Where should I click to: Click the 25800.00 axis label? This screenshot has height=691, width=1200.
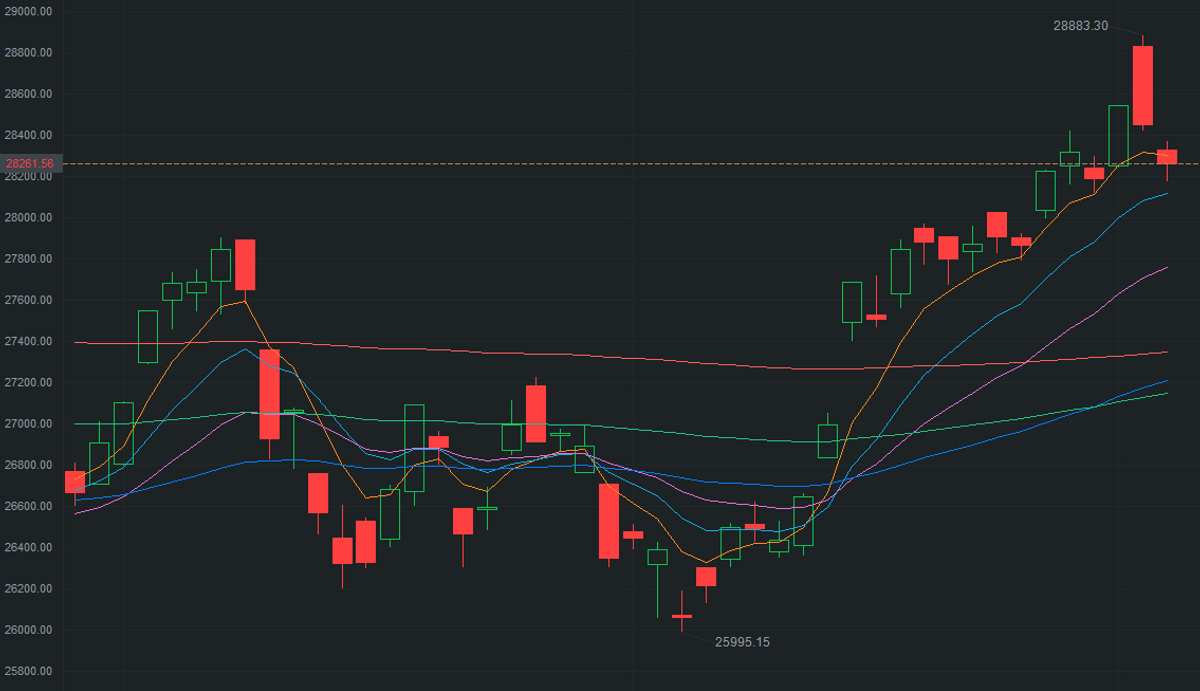(28, 671)
